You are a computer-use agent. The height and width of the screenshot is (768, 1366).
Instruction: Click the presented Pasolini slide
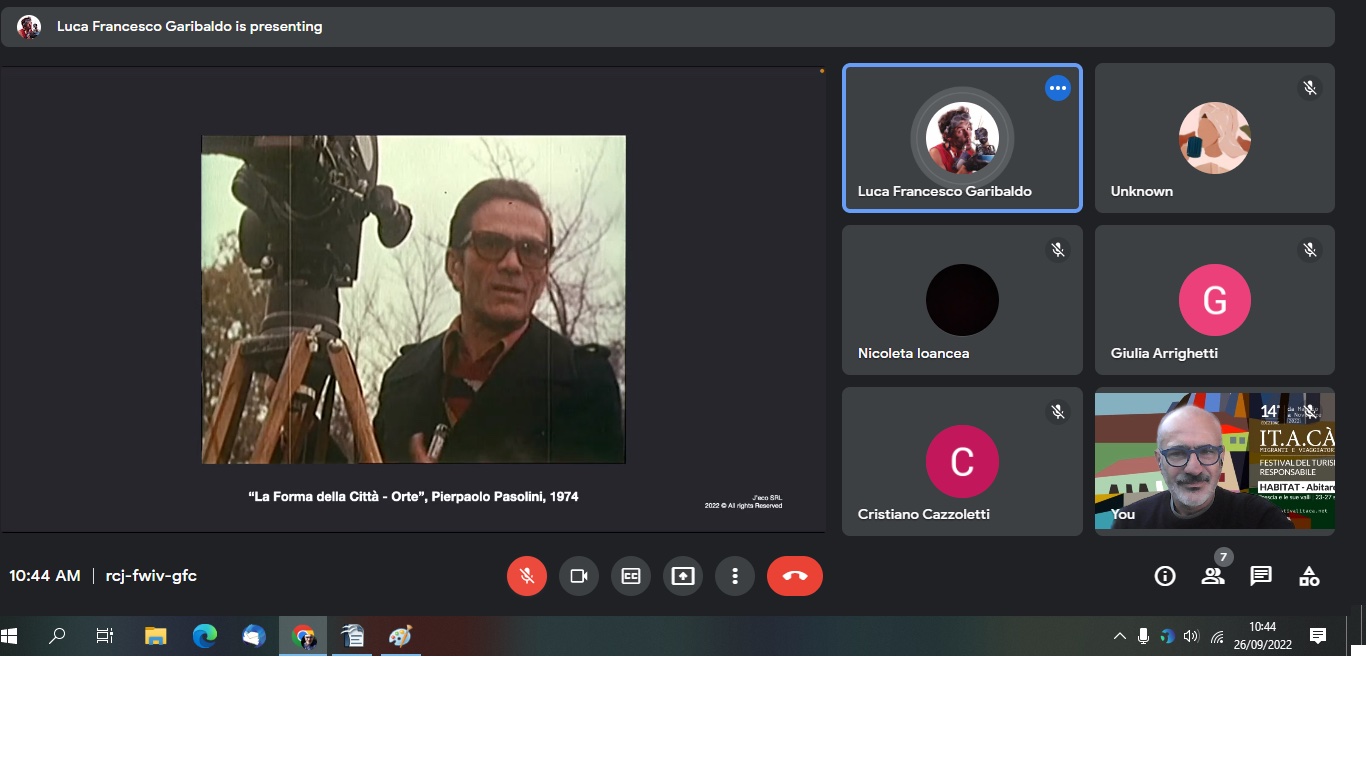click(413, 300)
